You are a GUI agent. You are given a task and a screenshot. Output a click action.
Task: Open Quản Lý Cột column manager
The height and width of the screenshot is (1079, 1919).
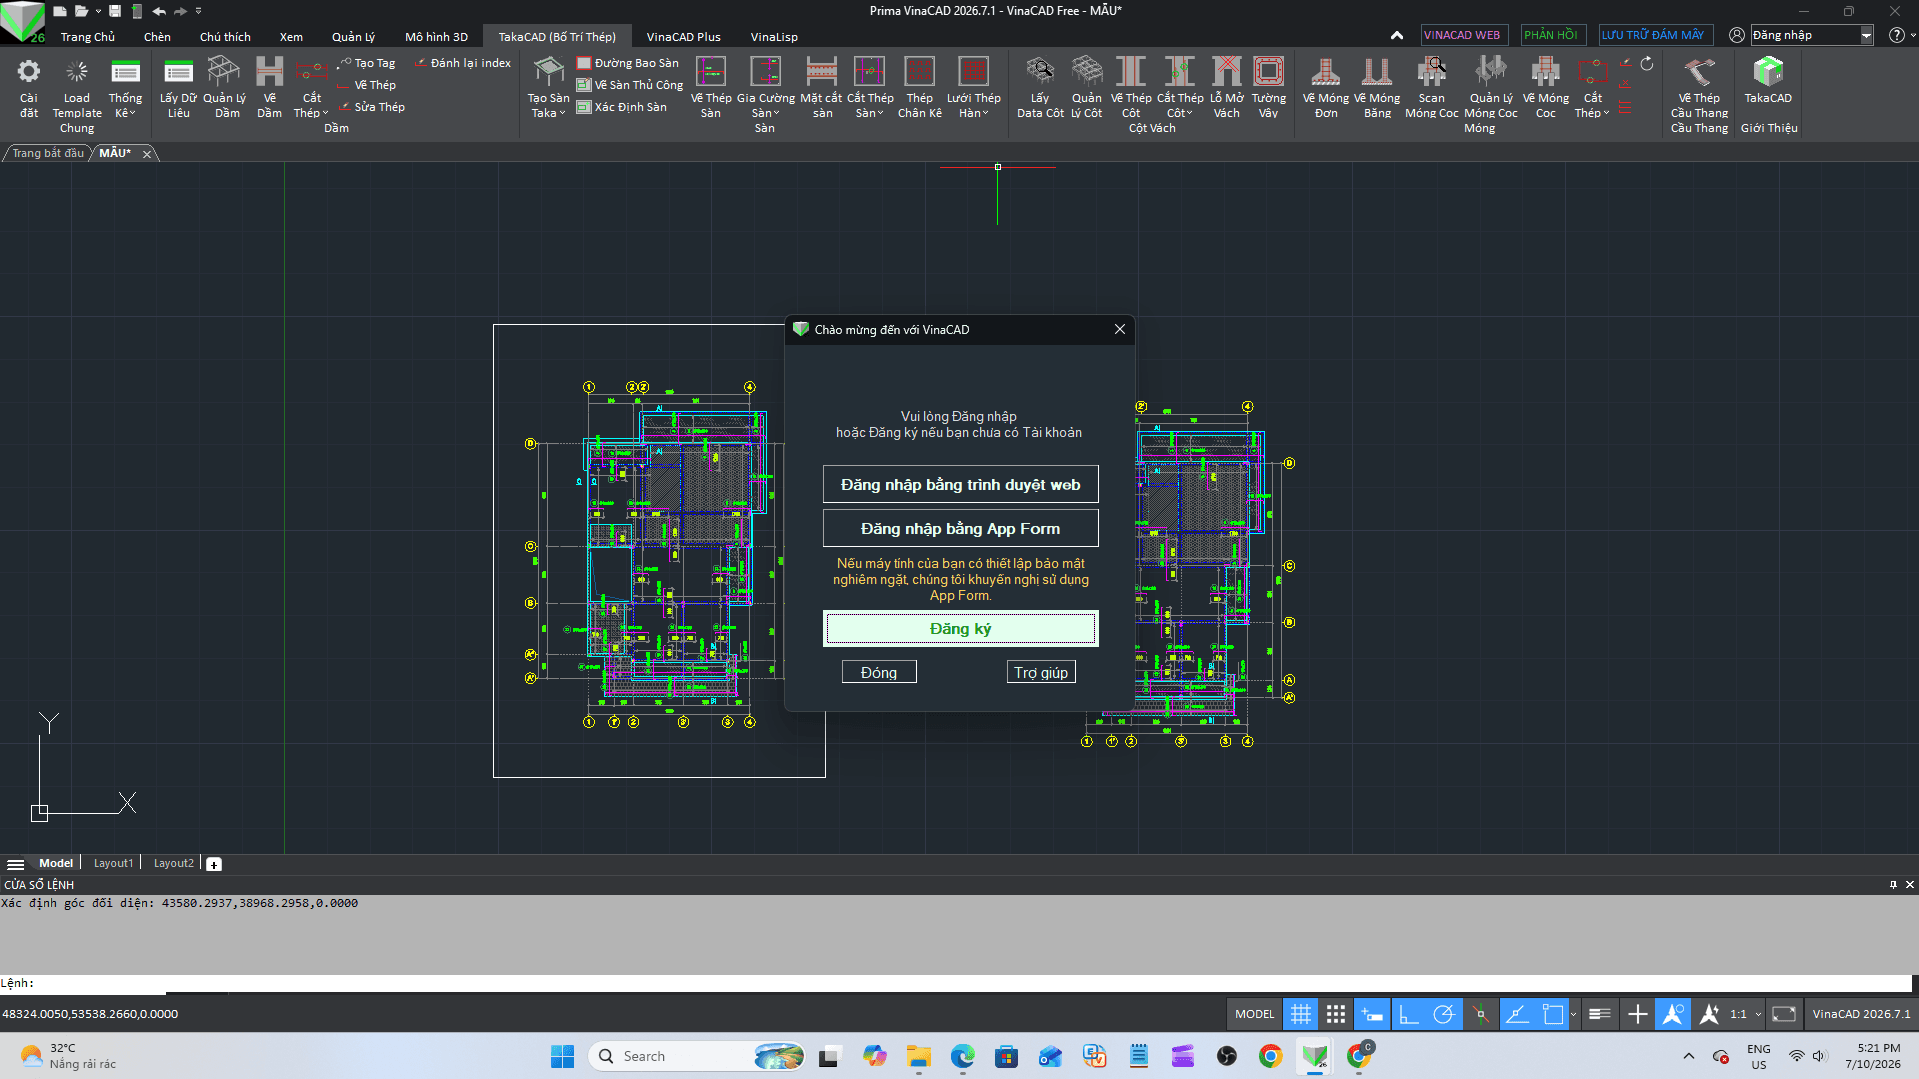pos(1086,87)
